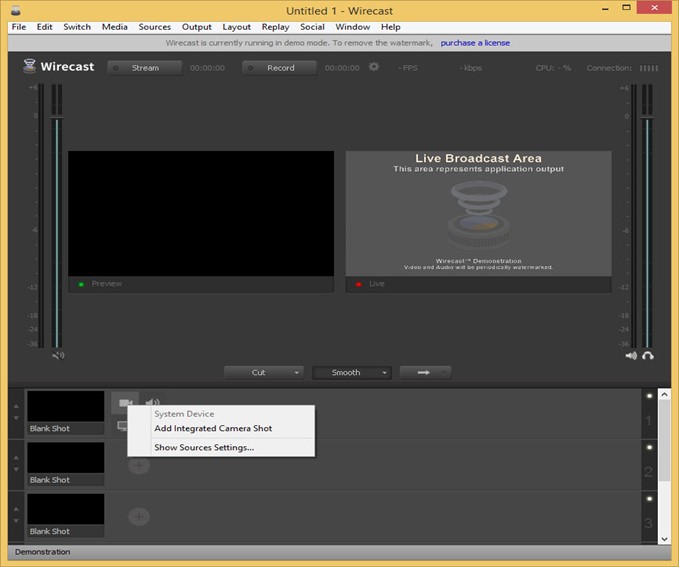Move layer 2 down with arrow
Image resolution: width=679 pixels, height=567 pixels.
pyautogui.click(x=16, y=470)
